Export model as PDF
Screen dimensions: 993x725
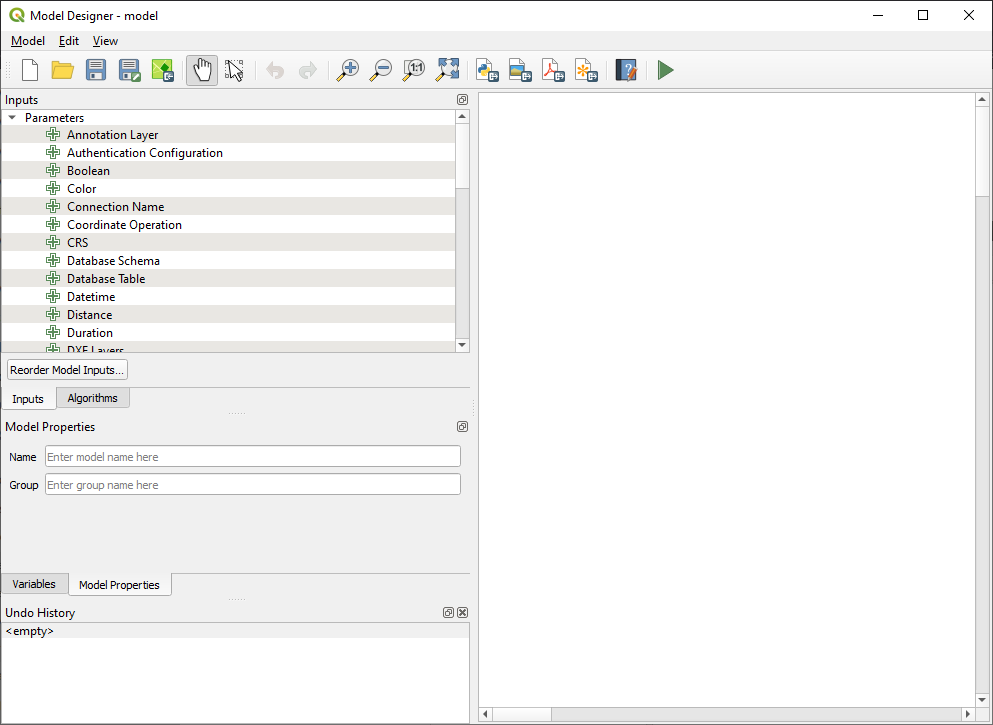coord(553,70)
